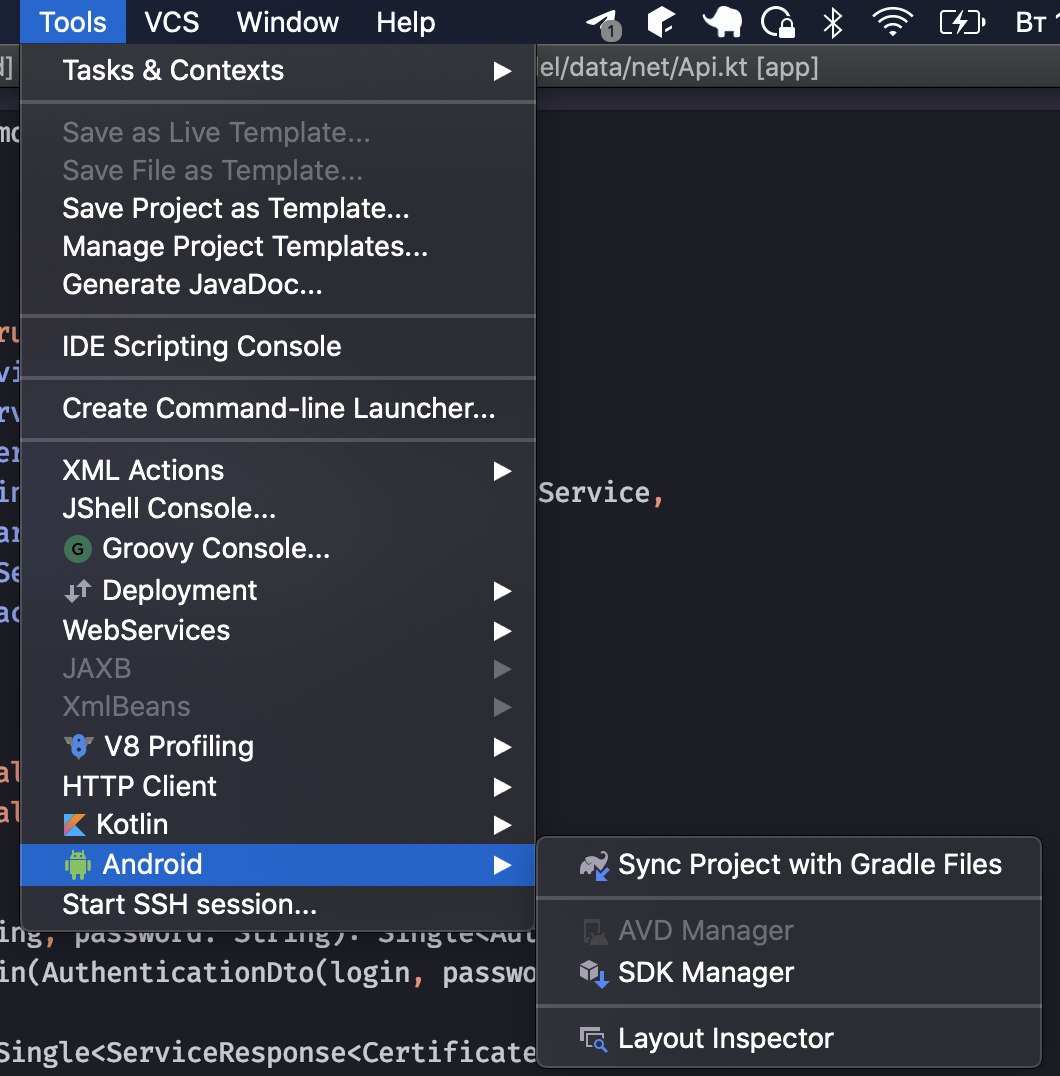This screenshot has height=1076, width=1060.
Task: Click the green Android robot icon
Action: pyautogui.click(x=77, y=865)
